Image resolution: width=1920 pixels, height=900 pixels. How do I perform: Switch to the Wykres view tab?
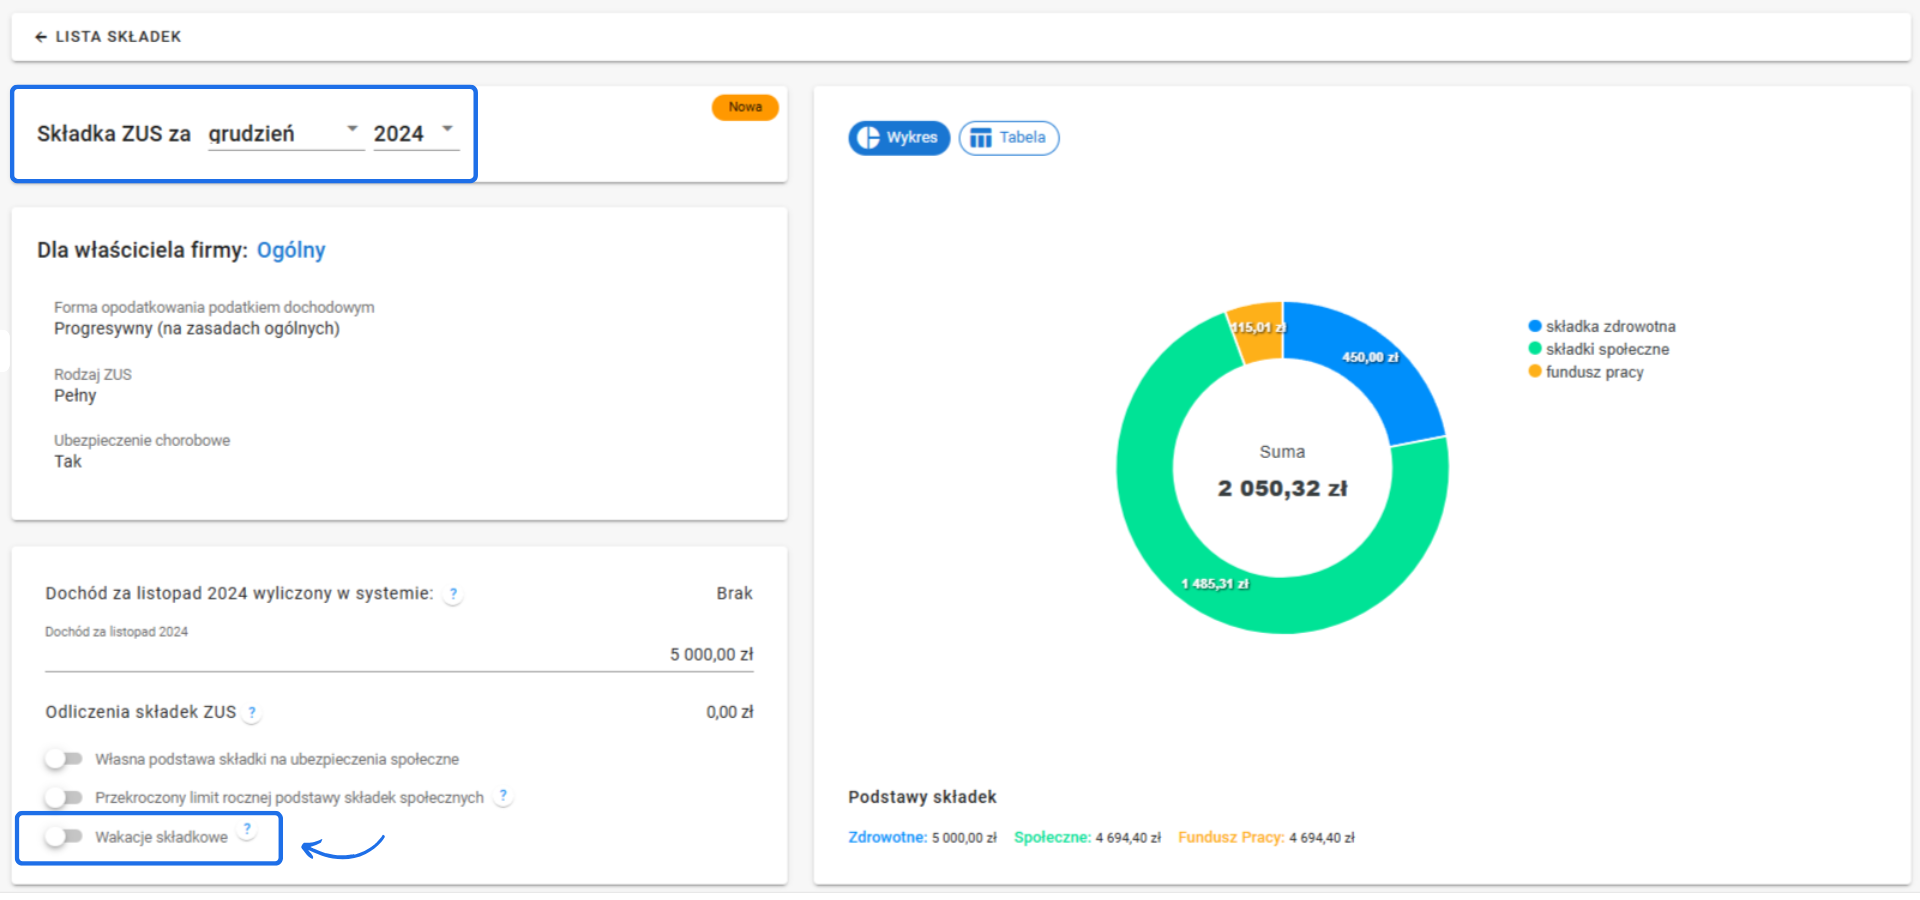click(x=899, y=138)
